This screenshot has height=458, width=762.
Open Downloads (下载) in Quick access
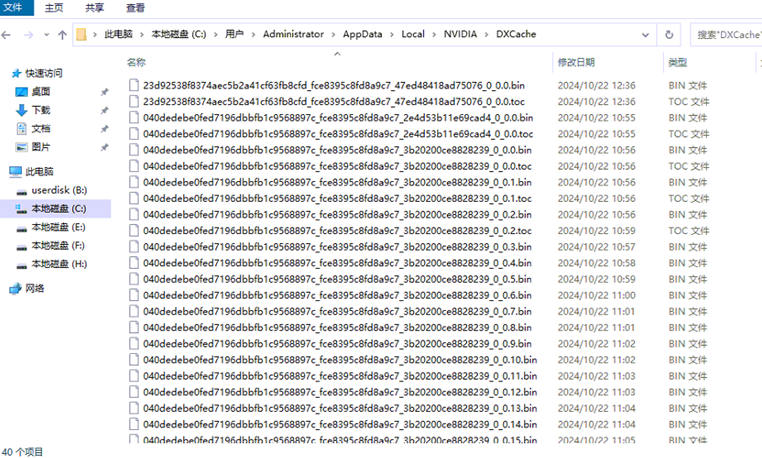pos(41,110)
